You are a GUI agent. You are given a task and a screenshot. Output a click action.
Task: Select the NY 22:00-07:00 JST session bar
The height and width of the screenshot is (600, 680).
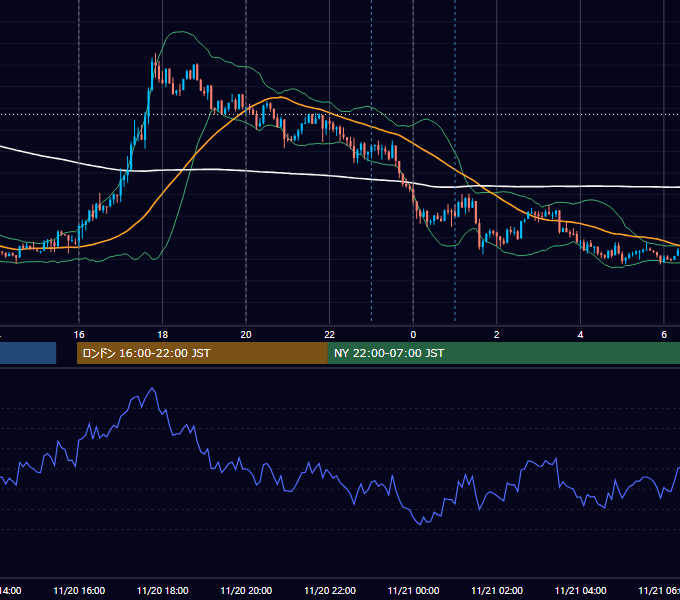503,353
